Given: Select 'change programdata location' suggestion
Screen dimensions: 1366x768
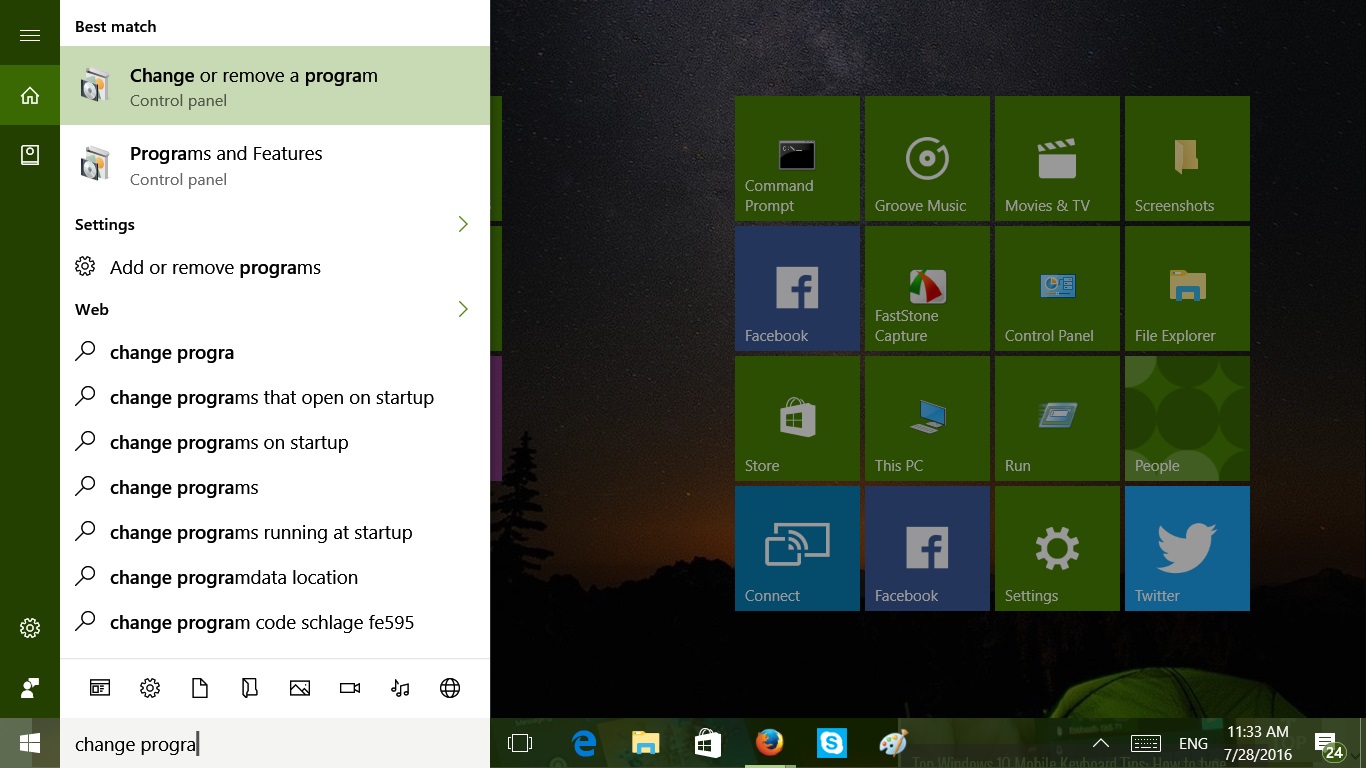Looking at the screenshot, I should (x=275, y=577).
